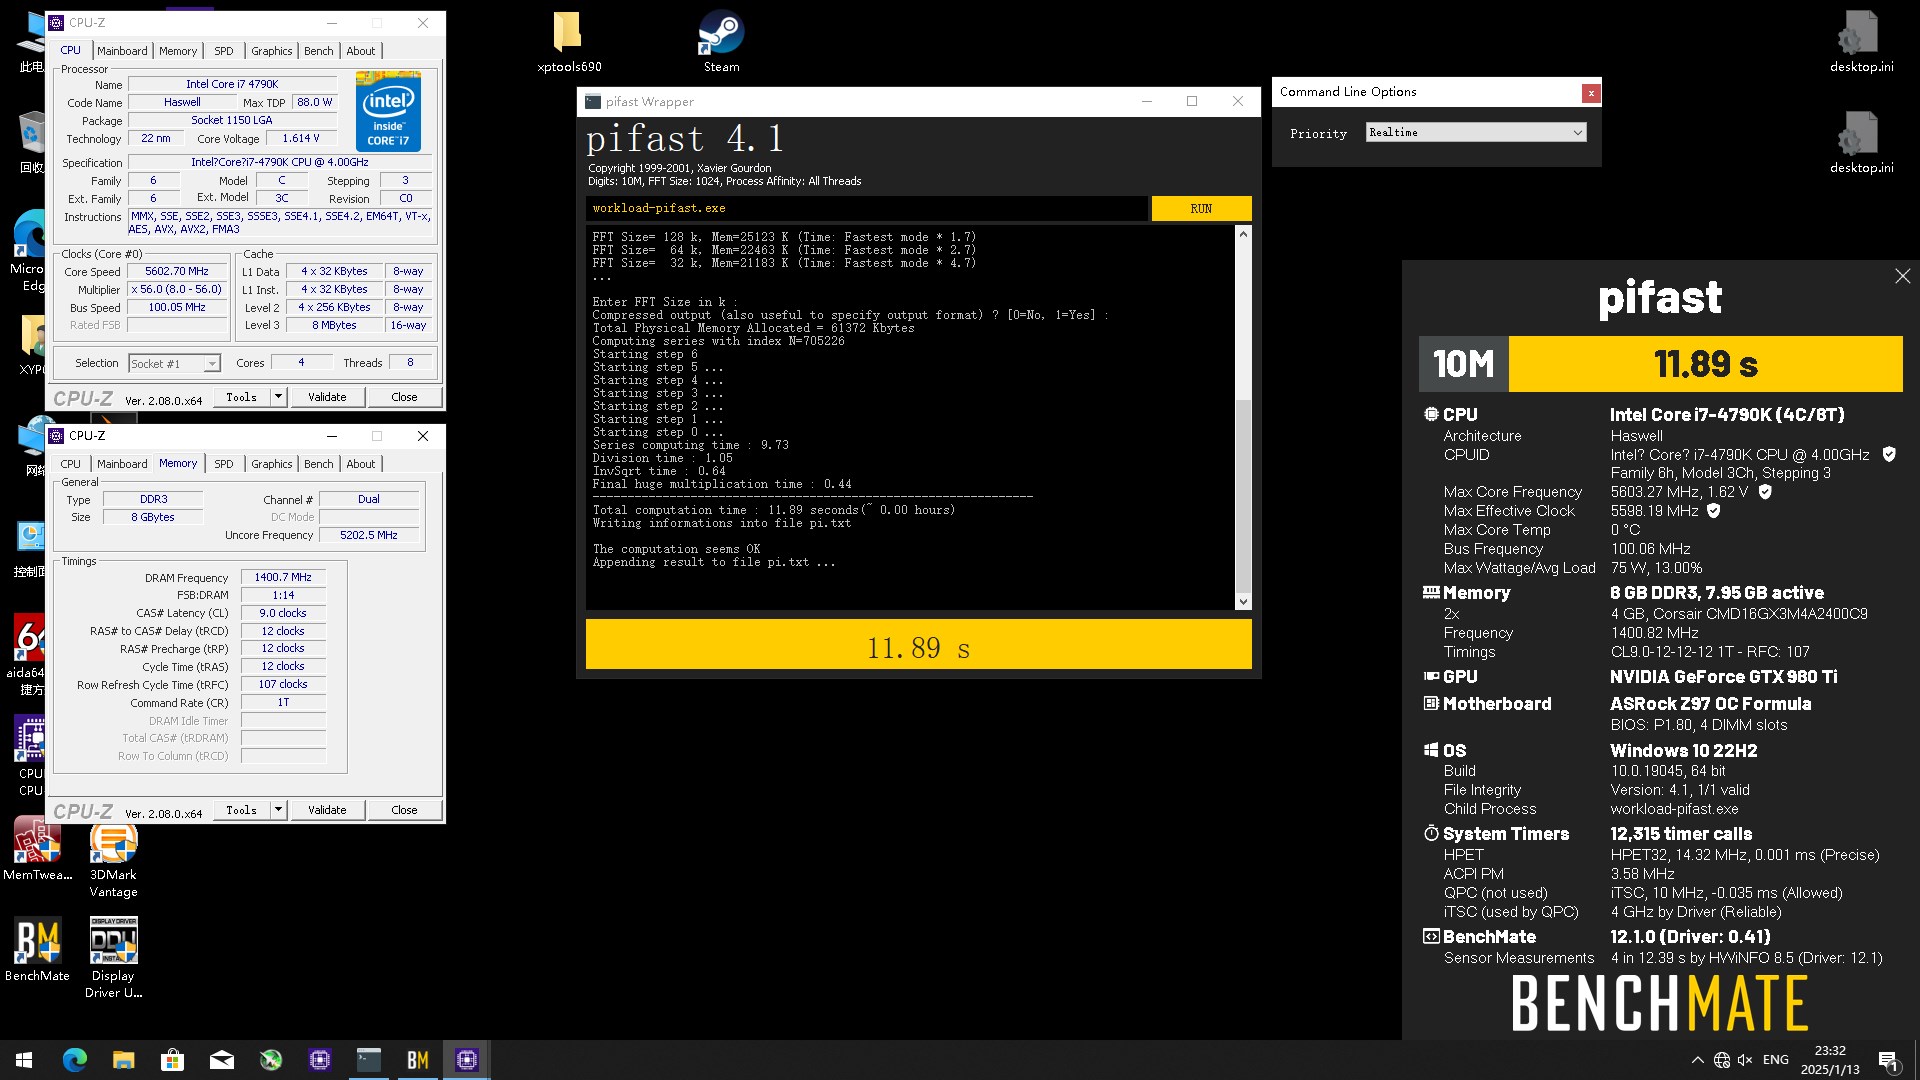Click the workload-pifast.exe input field
This screenshot has height=1080, width=1920.
pos(866,208)
